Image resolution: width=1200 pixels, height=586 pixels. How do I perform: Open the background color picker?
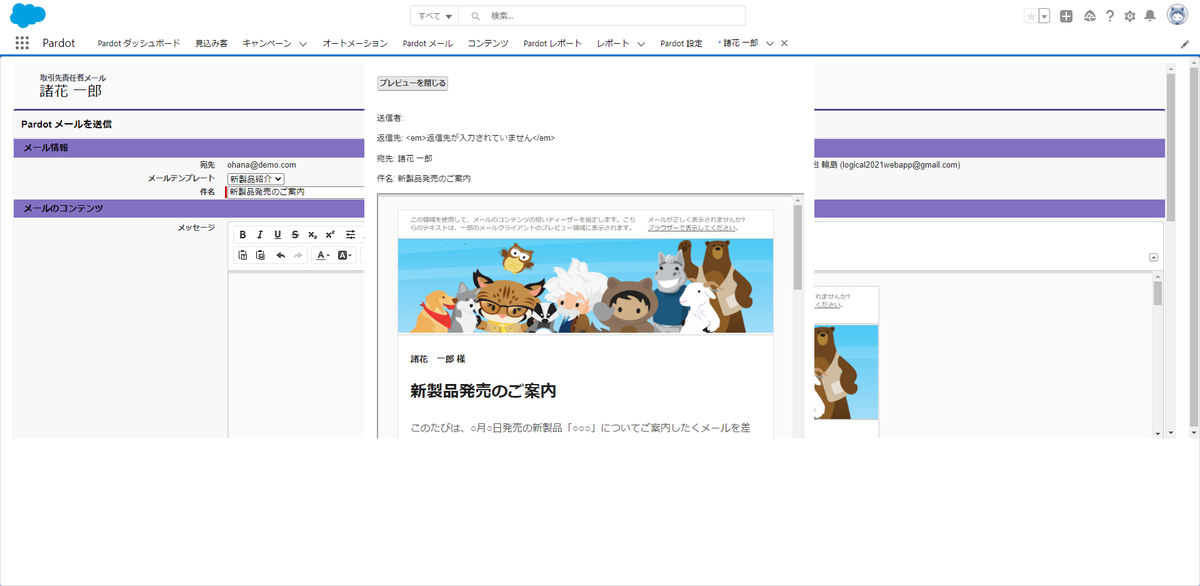345,255
